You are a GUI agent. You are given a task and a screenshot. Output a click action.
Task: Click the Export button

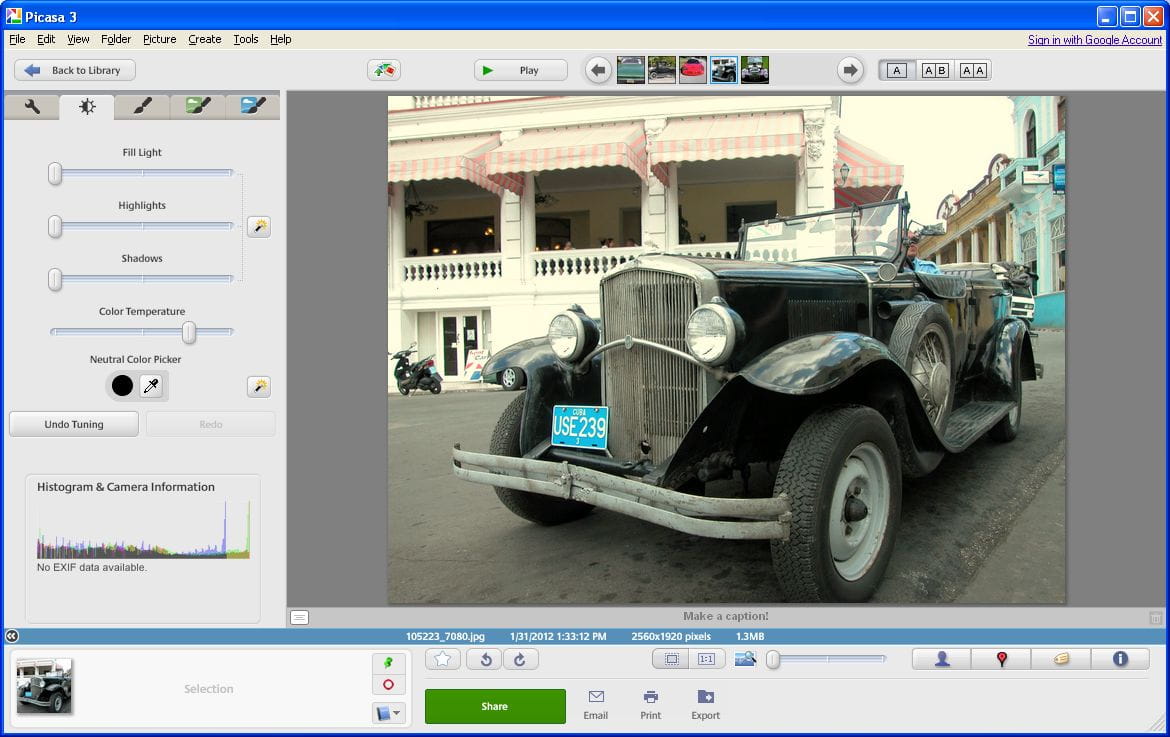click(x=705, y=706)
